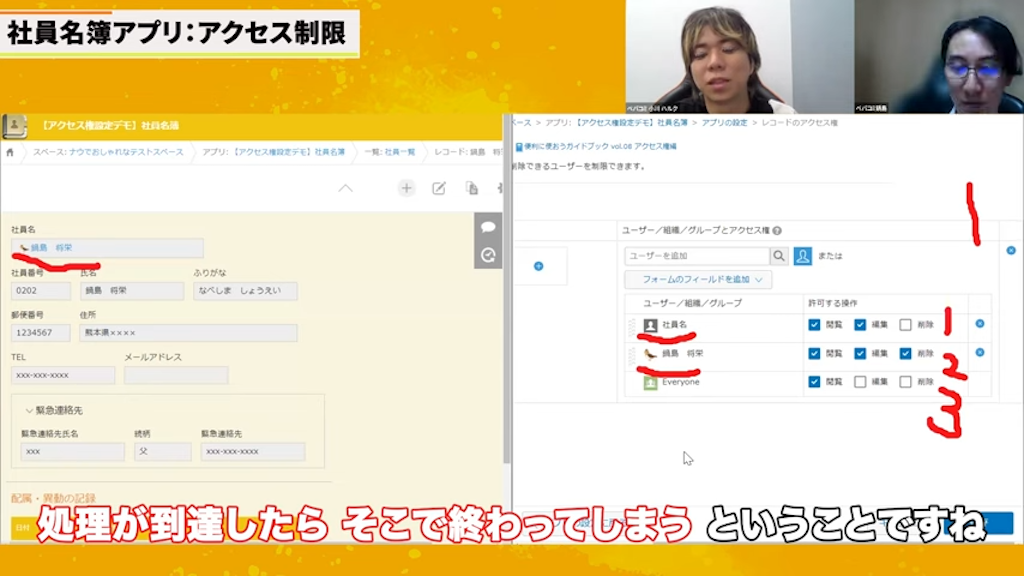1024x576 pixels.
Task: Uncheck 閲覧 permission for 社員名
Action: click(x=813, y=325)
